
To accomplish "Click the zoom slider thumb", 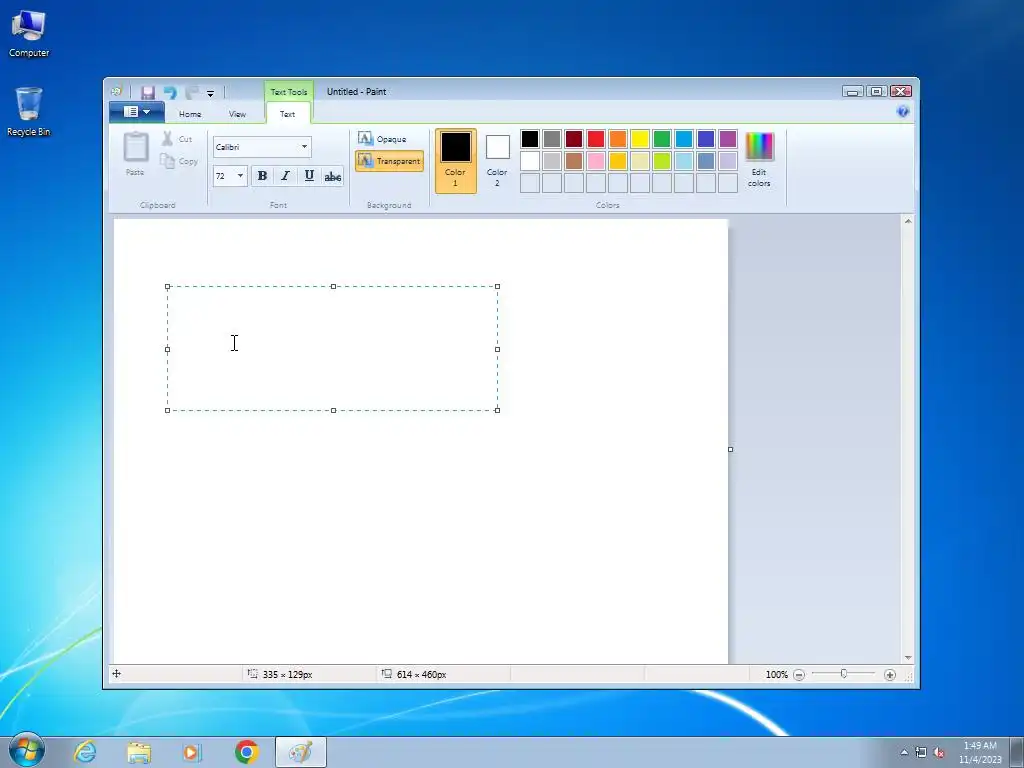I will coord(844,673).
